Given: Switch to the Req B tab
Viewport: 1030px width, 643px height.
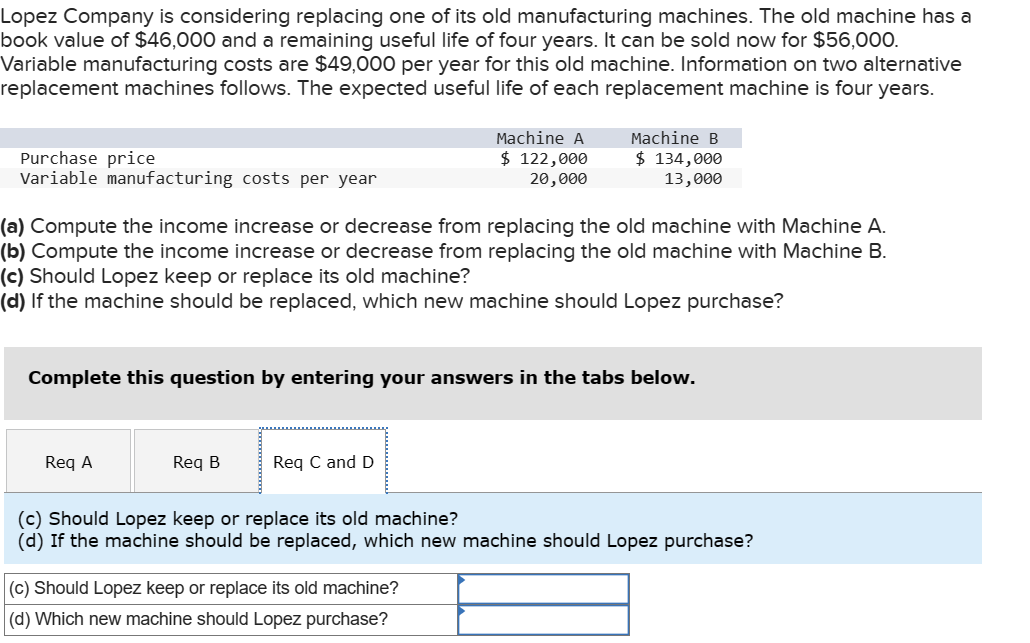Looking at the screenshot, I should pos(194,461).
